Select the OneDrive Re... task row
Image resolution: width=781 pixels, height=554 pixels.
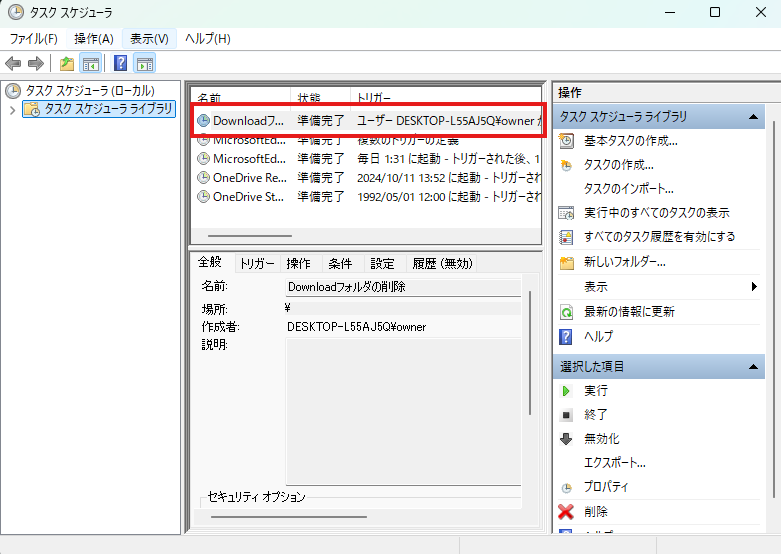coord(248,177)
